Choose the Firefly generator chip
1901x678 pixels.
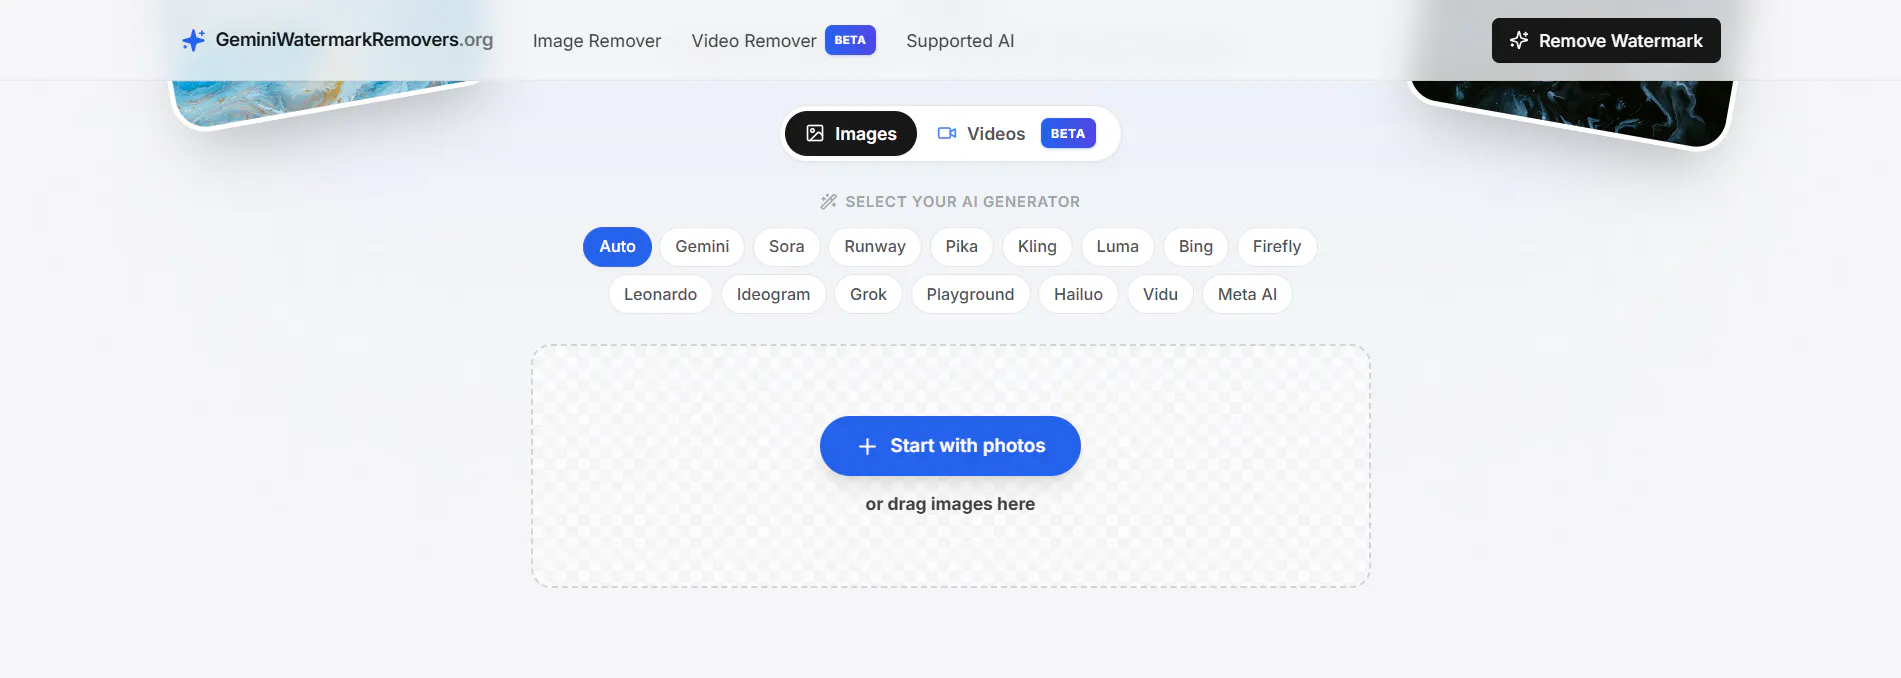click(1277, 247)
